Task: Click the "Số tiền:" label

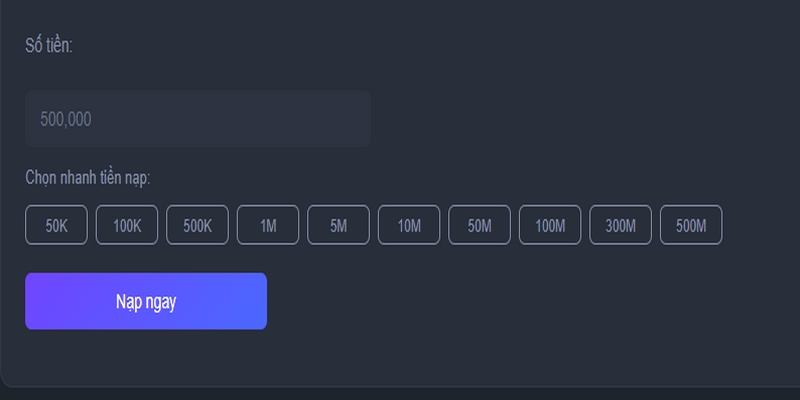Action: click(x=49, y=45)
